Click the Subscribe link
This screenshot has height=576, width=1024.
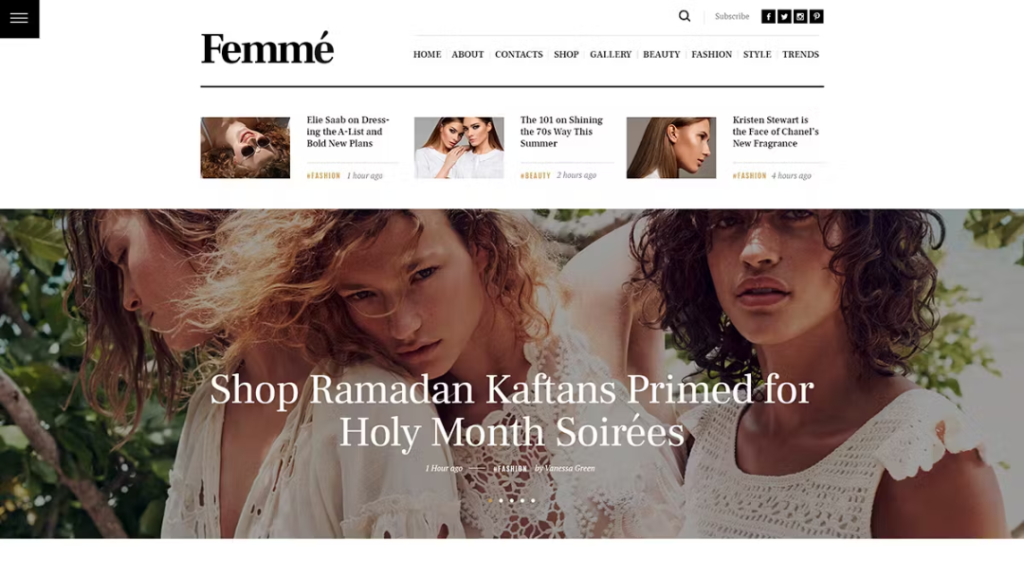(731, 16)
